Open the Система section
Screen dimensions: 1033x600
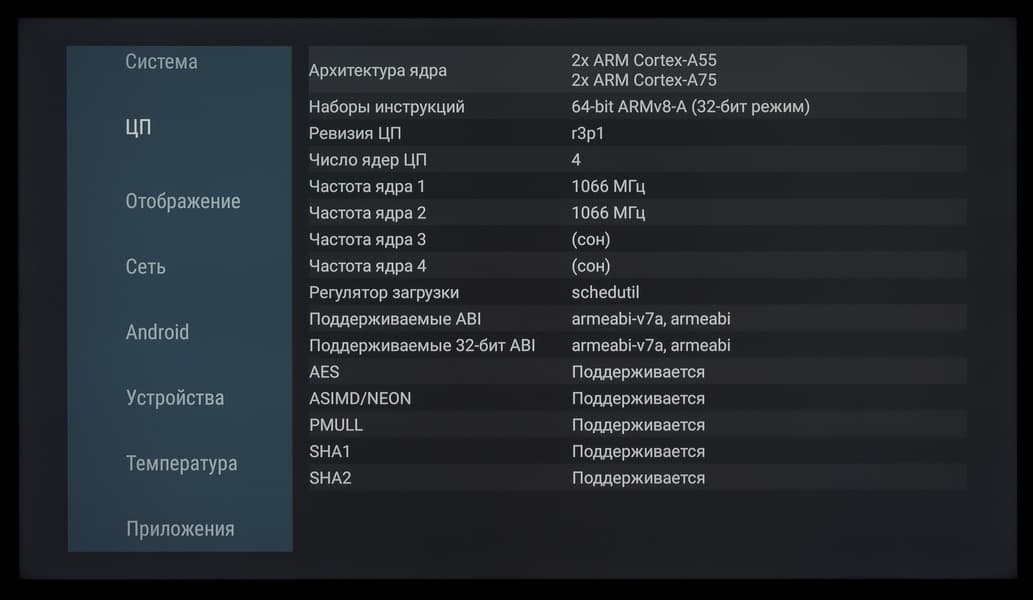(162, 62)
